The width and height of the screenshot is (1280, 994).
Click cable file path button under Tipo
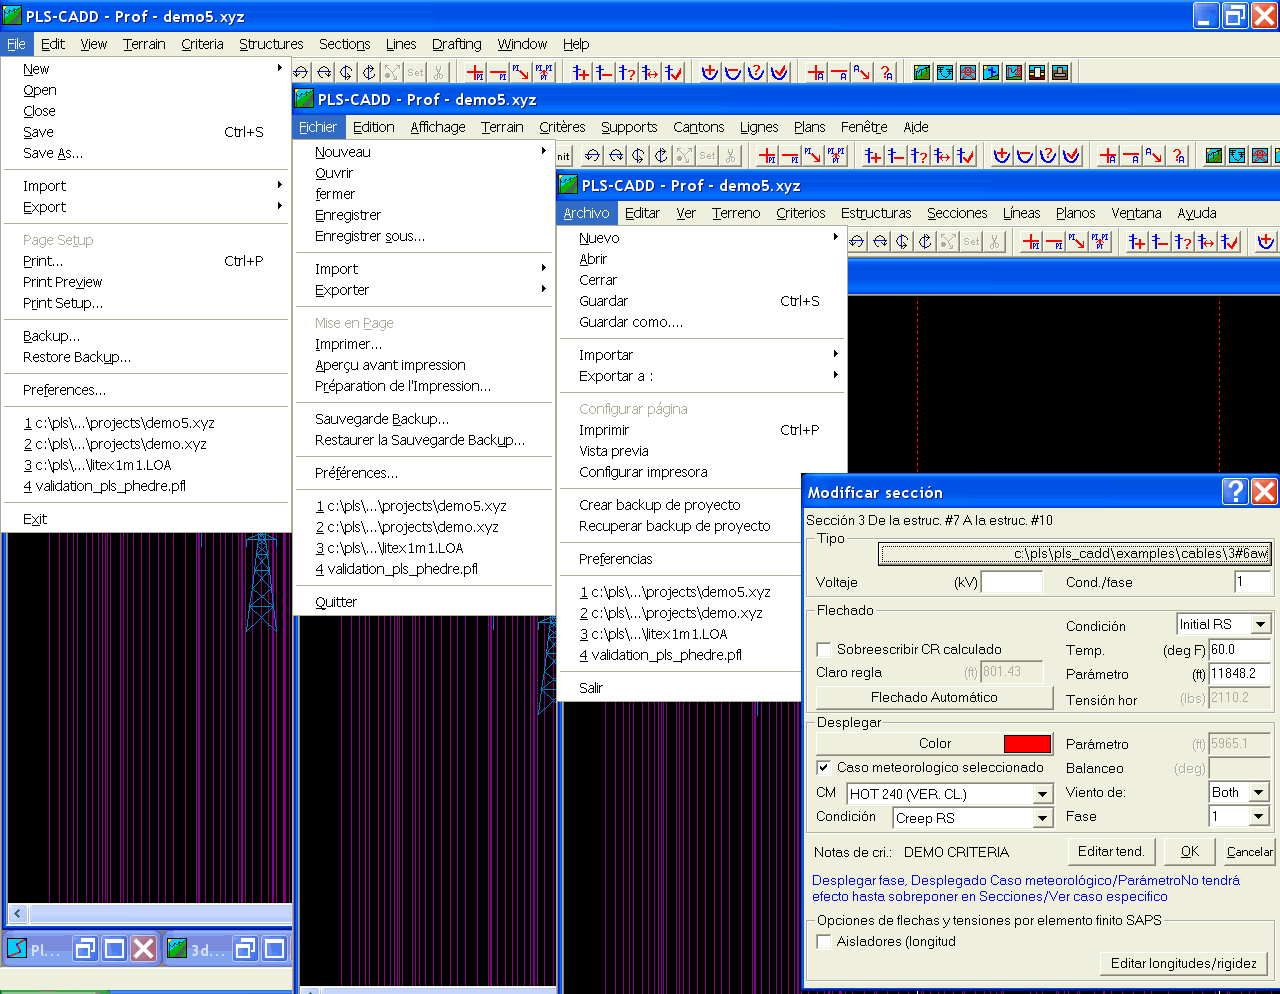pyautogui.click(x=1075, y=553)
